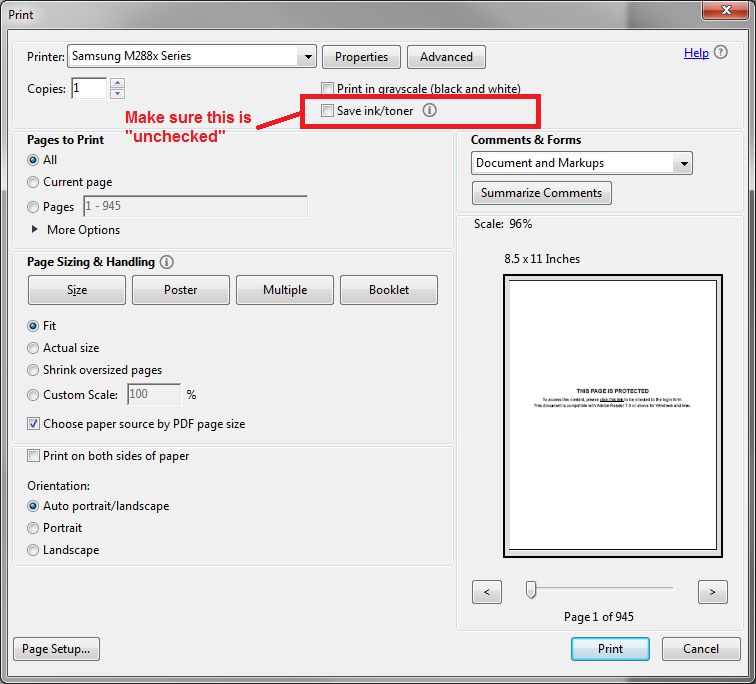This screenshot has width=756, height=684.
Task: Close the Print dialog window
Action: pos(723,12)
